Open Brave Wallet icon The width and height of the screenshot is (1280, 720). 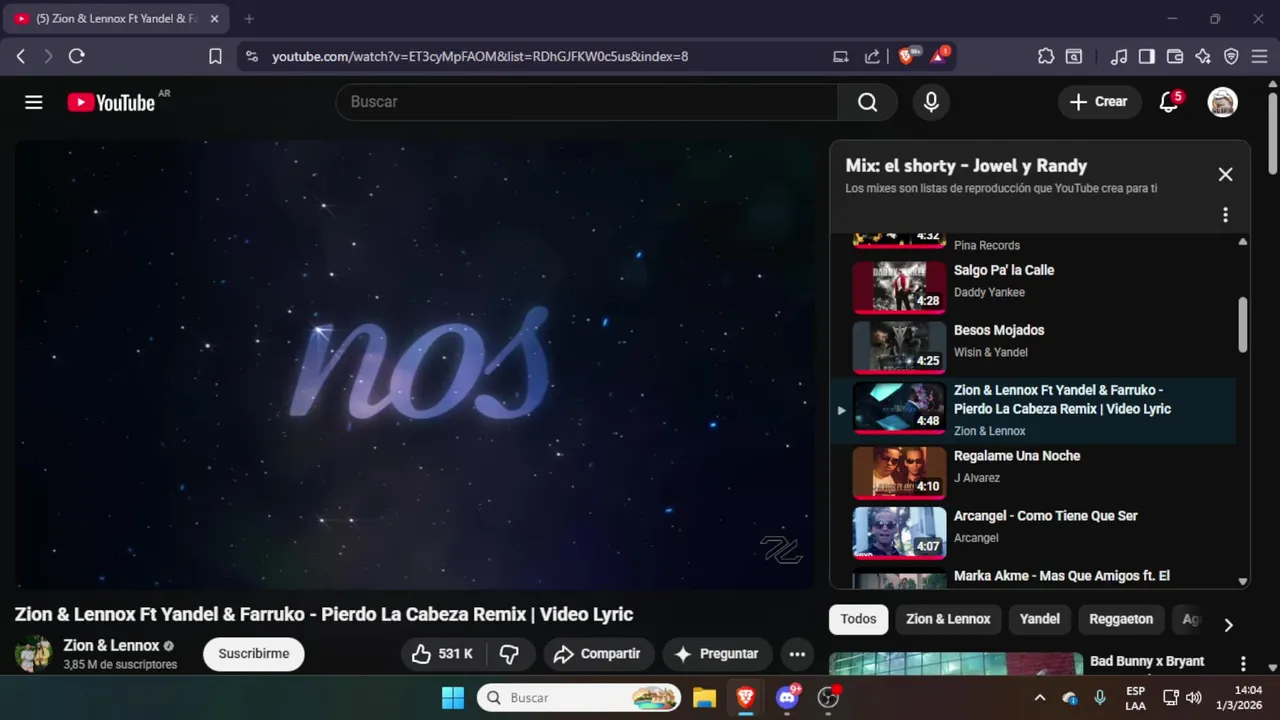pyautogui.click(x=1175, y=56)
